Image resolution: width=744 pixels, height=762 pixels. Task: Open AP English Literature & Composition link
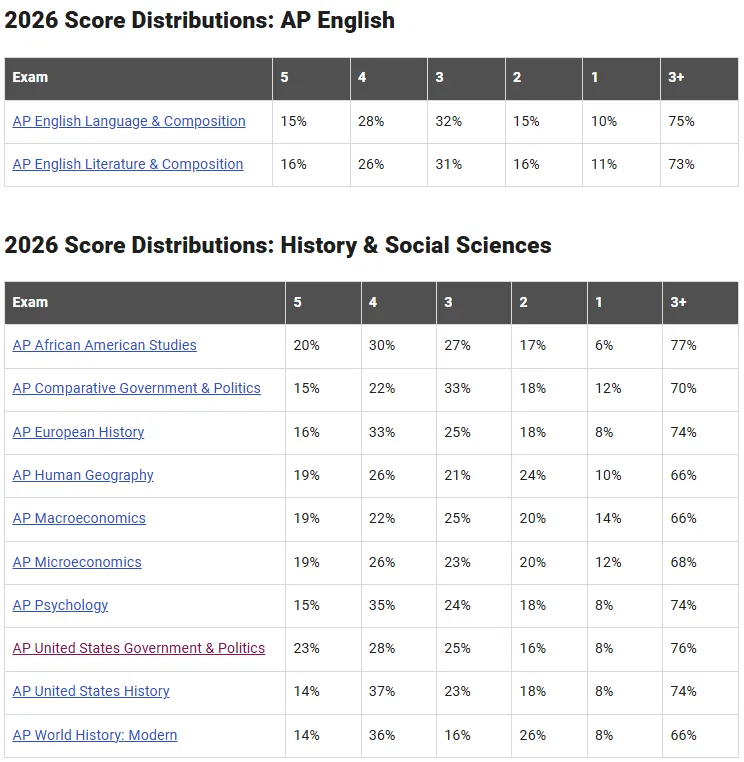click(128, 164)
